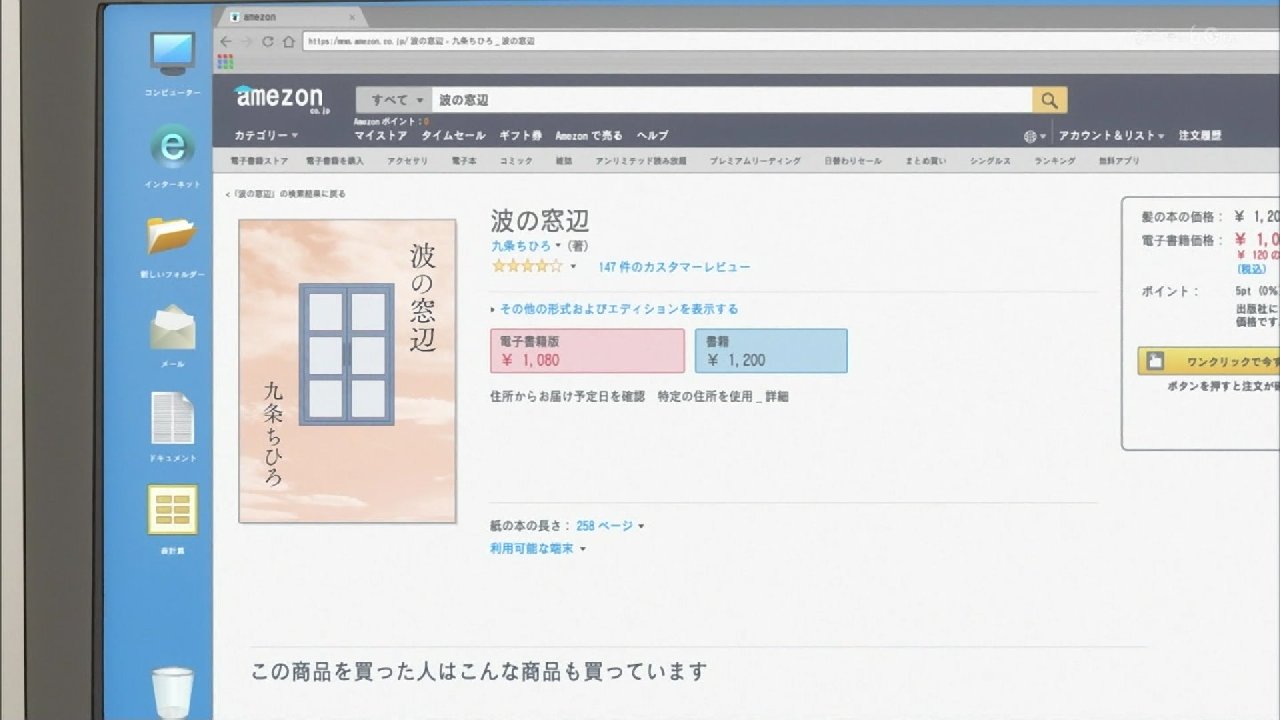Click the browser address bar

pos(790,41)
